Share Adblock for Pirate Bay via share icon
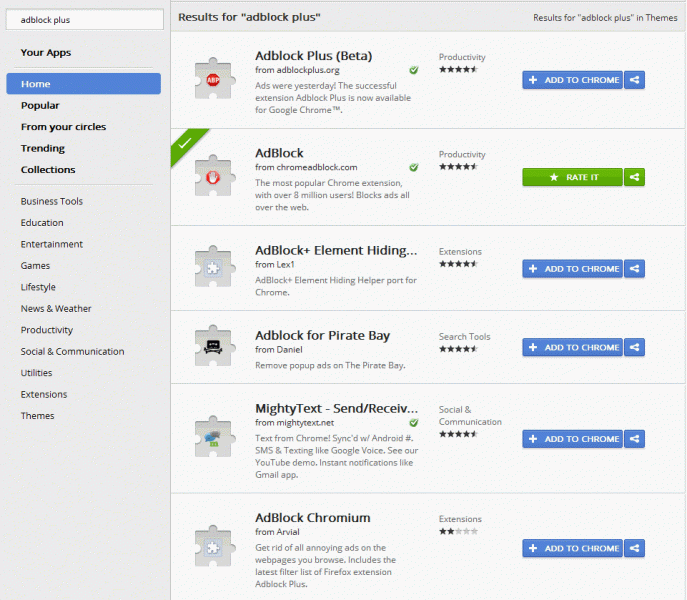Image resolution: width=687 pixels, height=600 pixels. pyautogui.click(x=634, y=347)
